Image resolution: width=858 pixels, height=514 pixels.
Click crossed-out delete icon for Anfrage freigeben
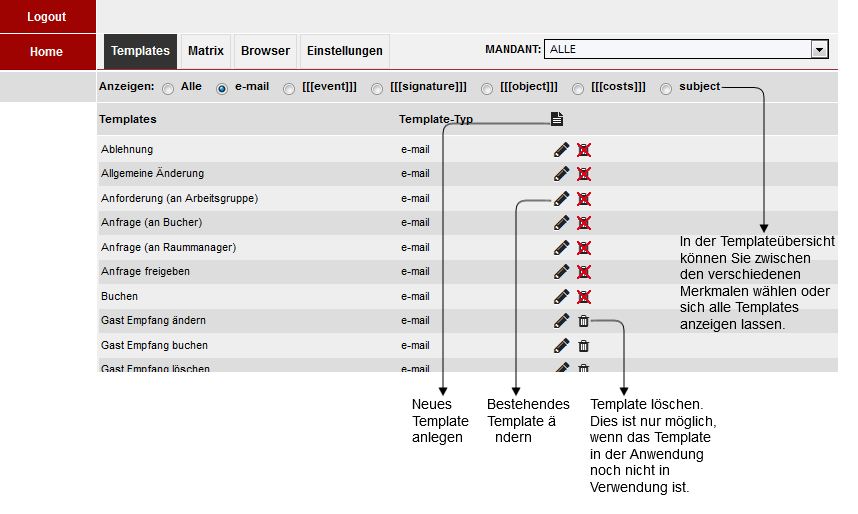tap(584, 272)
